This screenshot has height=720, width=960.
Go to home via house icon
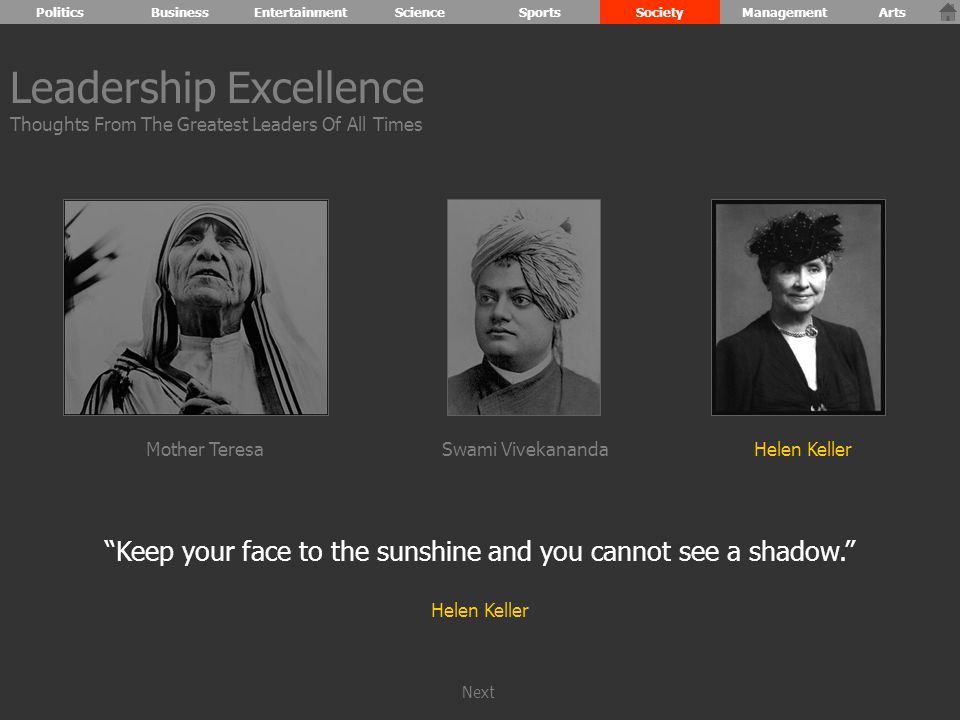point(947,12)
